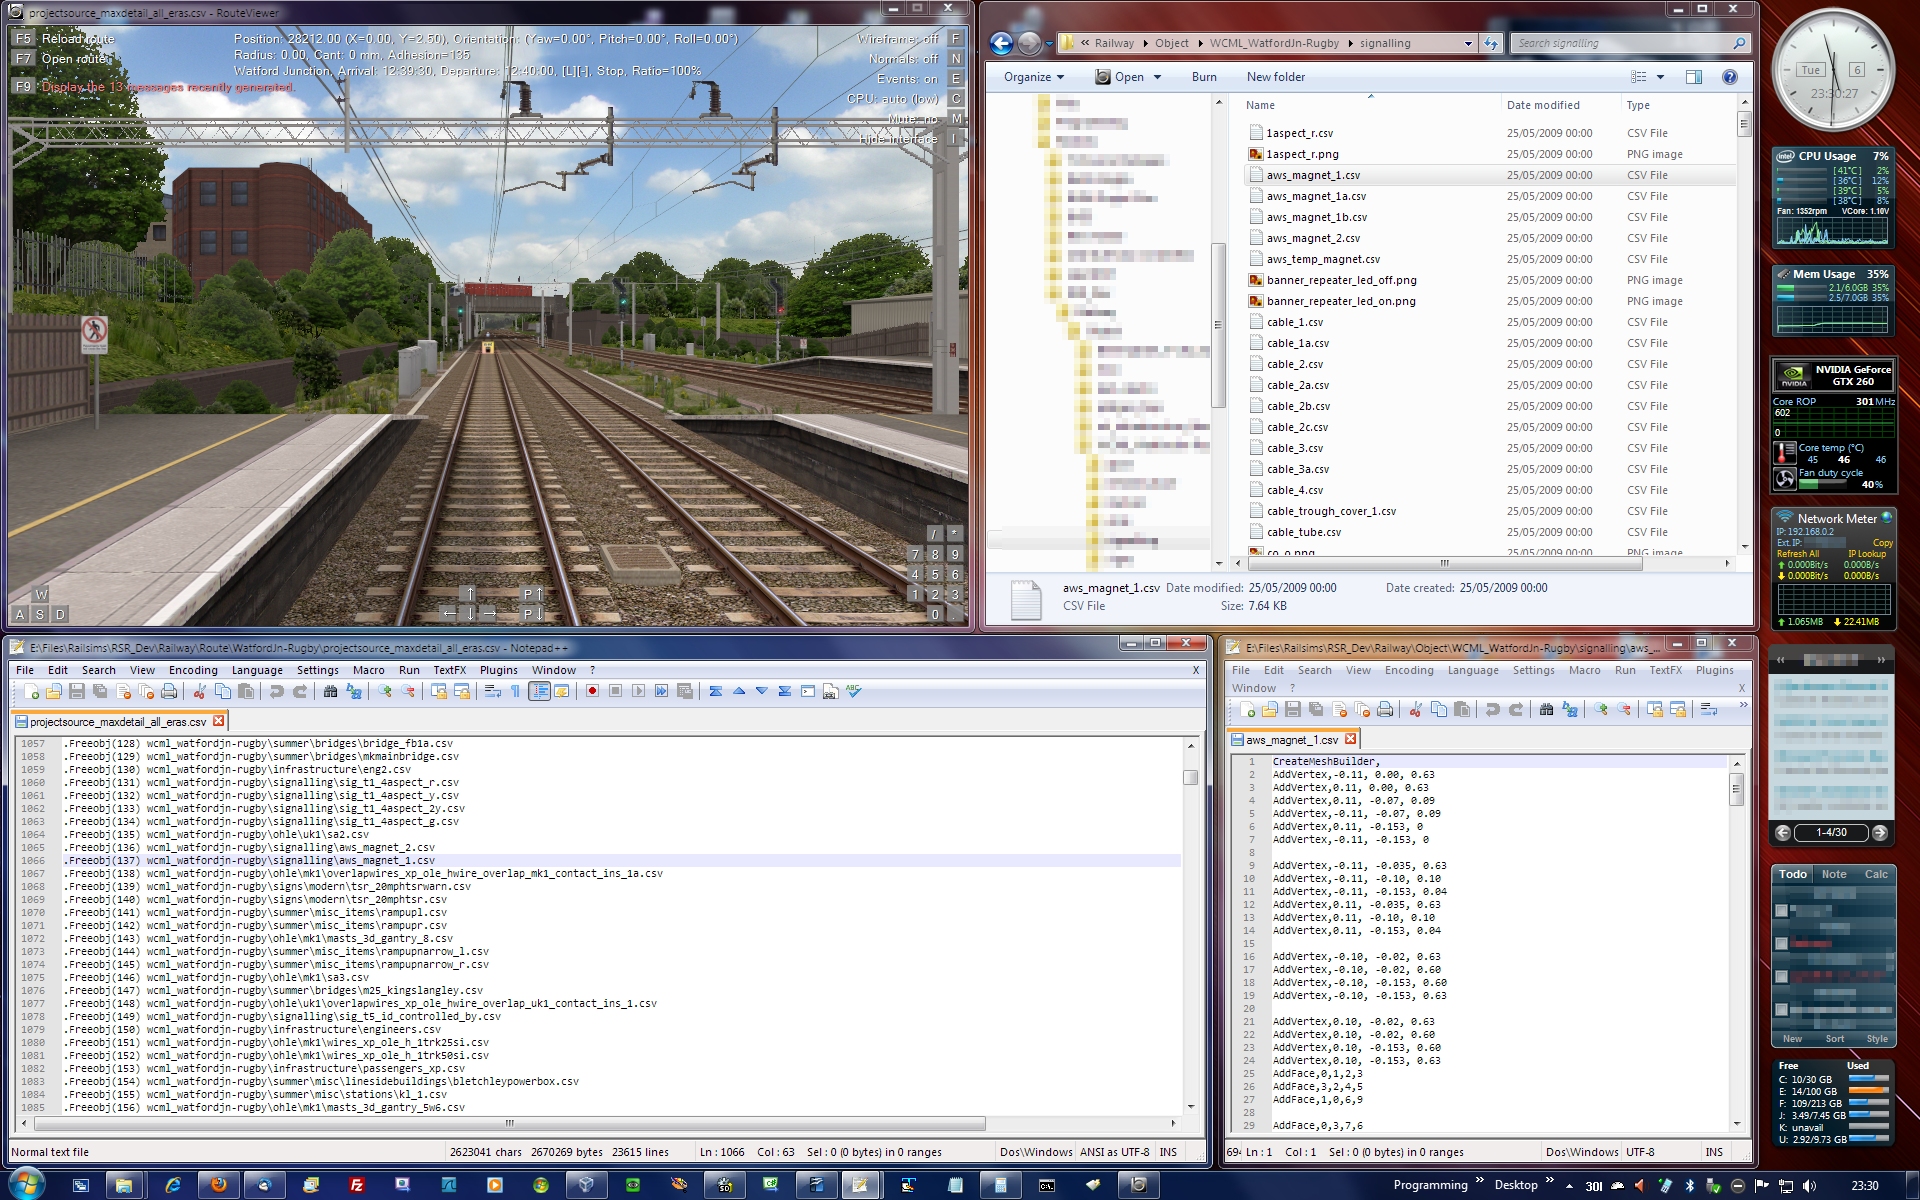
Task: Toggle Explorer preview pane button
Action: pos(1693,77)
